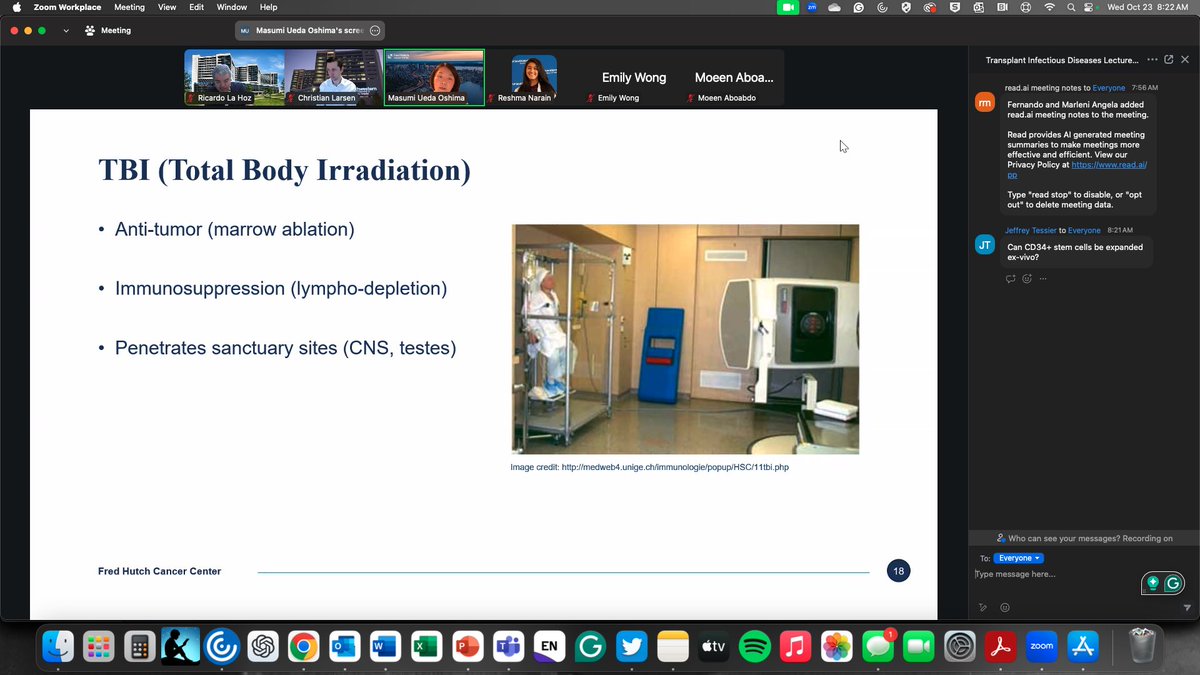Click the date and time in menu bar
Viewport: 1200px width, 675px height.
[x=1148, y=7]
